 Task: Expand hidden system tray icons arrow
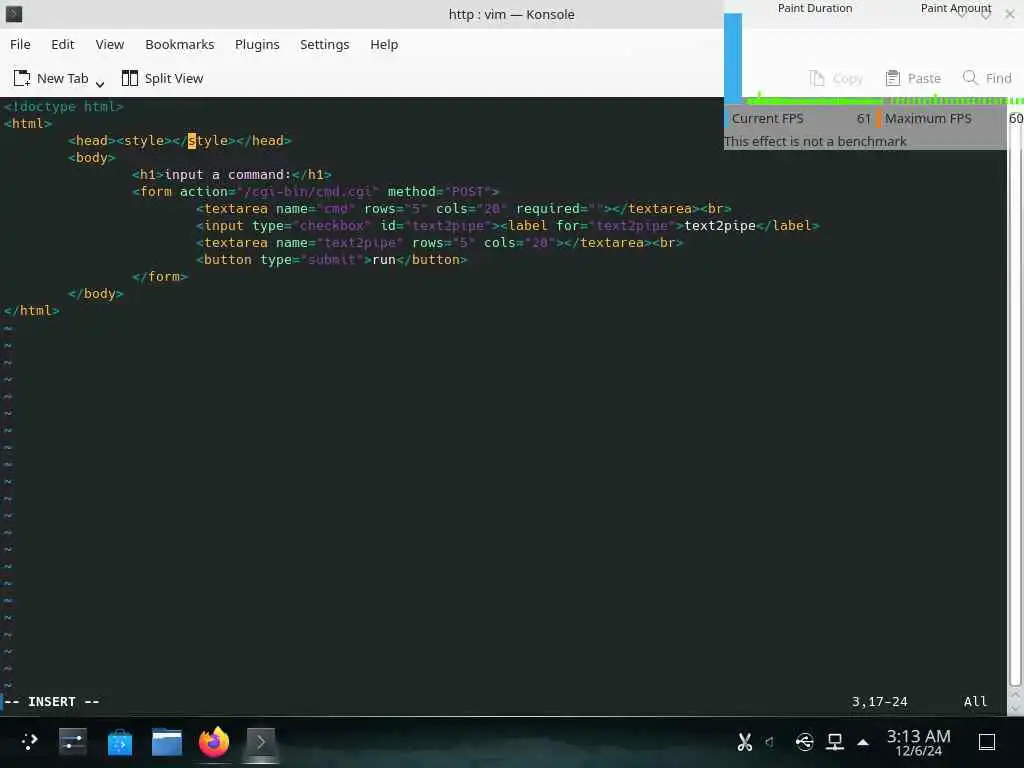863,742
